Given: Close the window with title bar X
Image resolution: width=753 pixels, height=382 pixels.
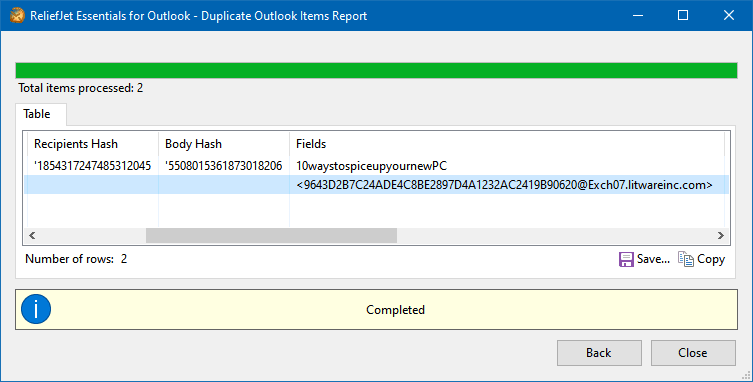Looking at the screenshot, I should 729,15.
